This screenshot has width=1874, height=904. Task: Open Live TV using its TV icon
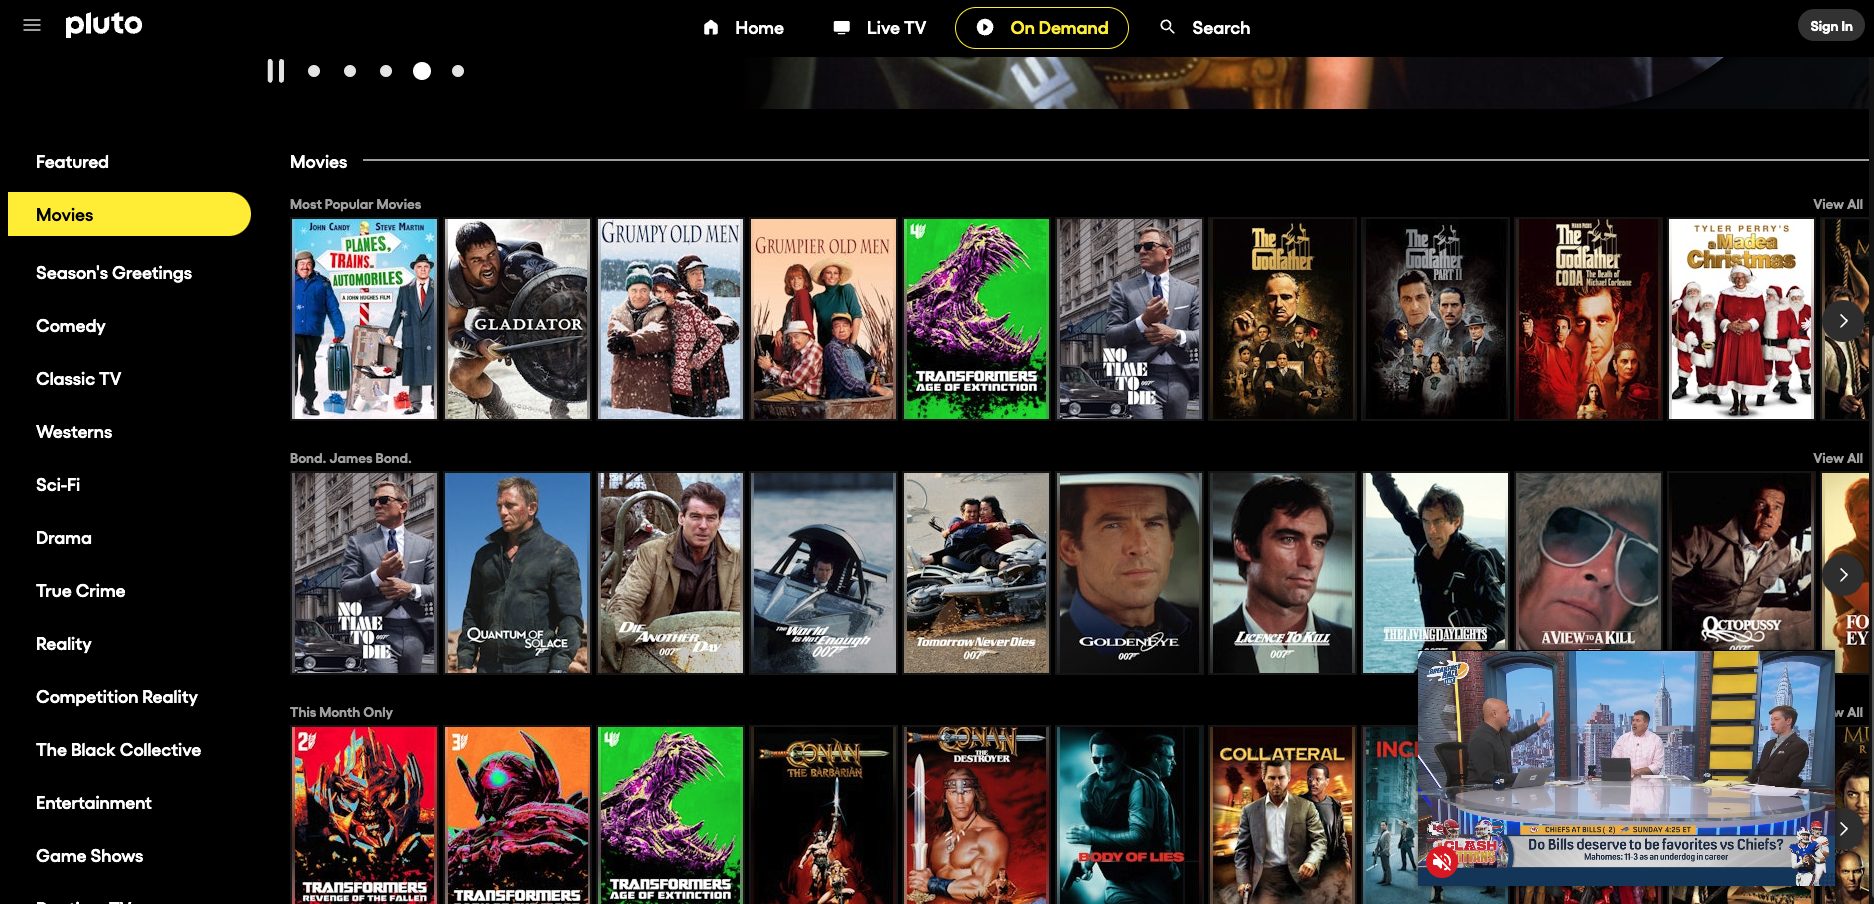[x=841, y=27]
